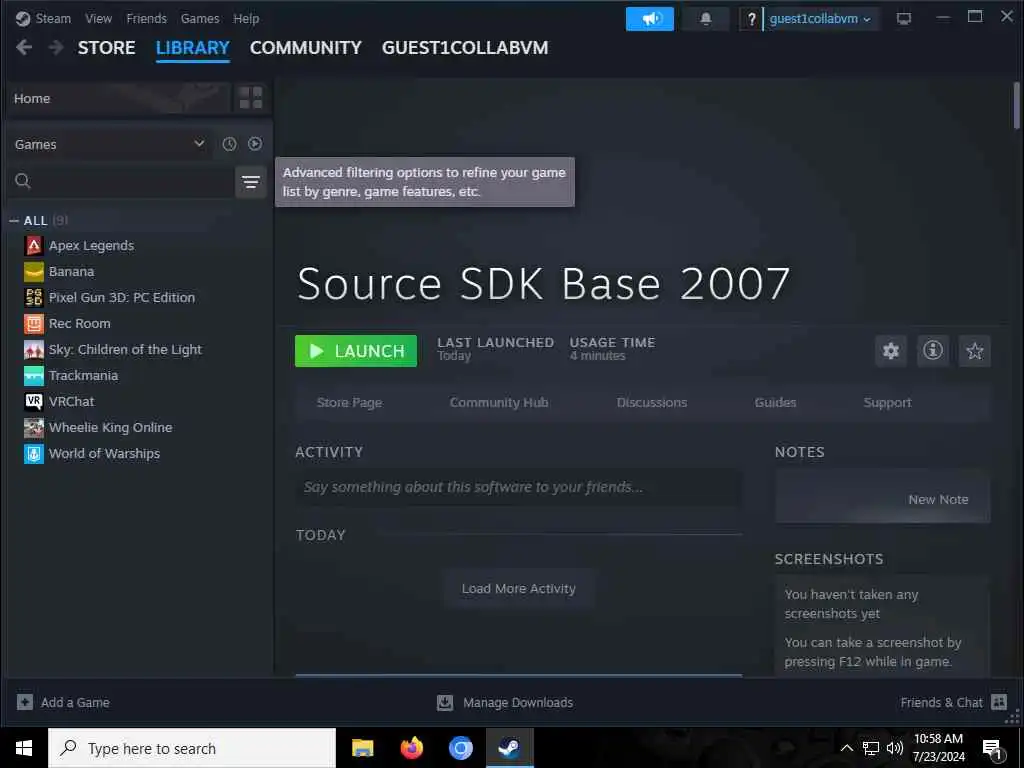Open the COMMUNITY tab
This screenshot has width=1024, height=768.
pyautogui.click(x=306, y=48)
